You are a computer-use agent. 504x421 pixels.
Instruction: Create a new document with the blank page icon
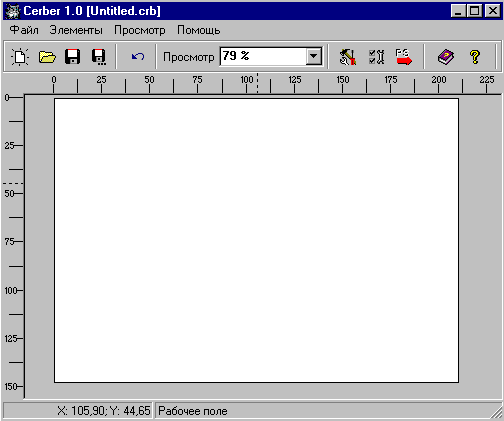click(x=20, y=57)
